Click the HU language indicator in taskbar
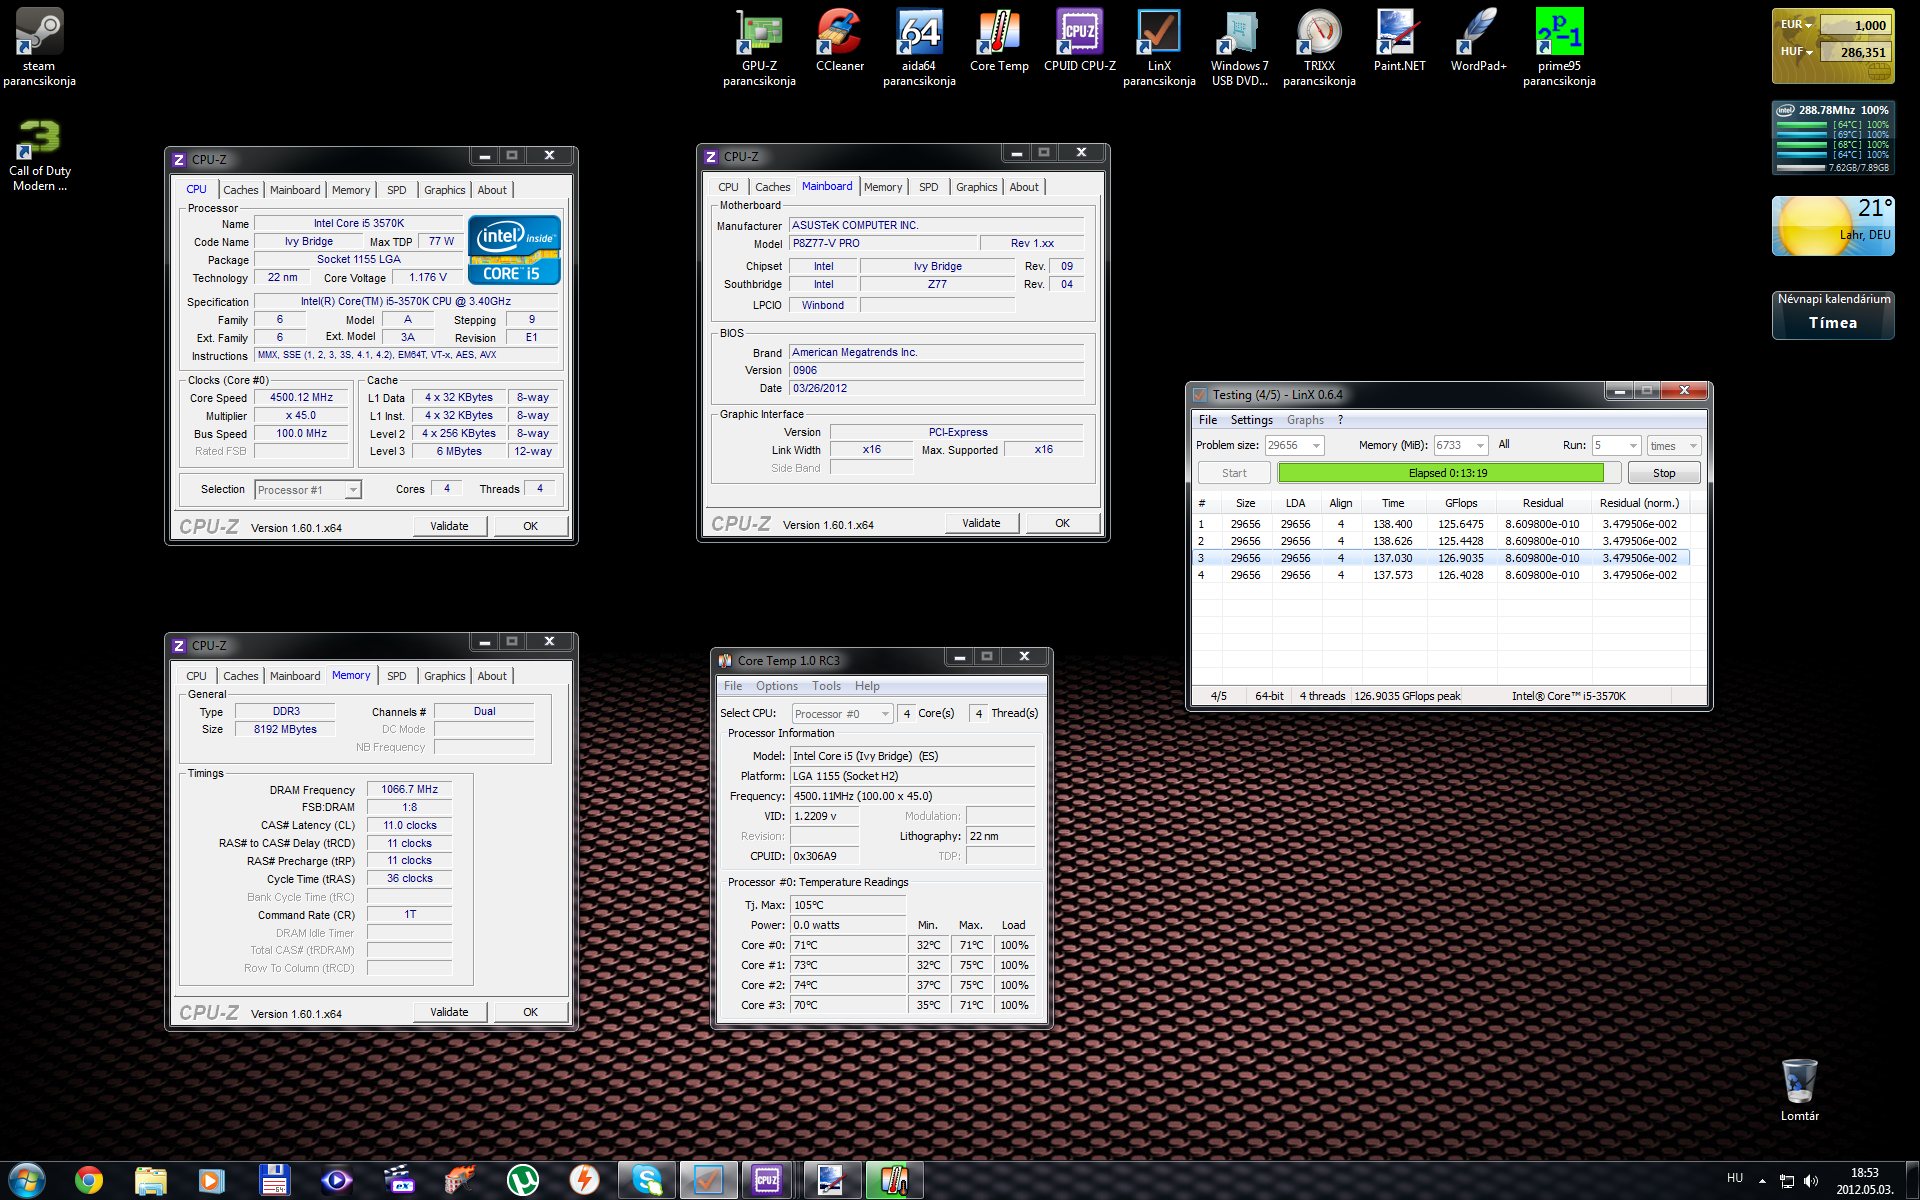The width and height of the screenshot is (1920, 1200). pos(1735,1178)
